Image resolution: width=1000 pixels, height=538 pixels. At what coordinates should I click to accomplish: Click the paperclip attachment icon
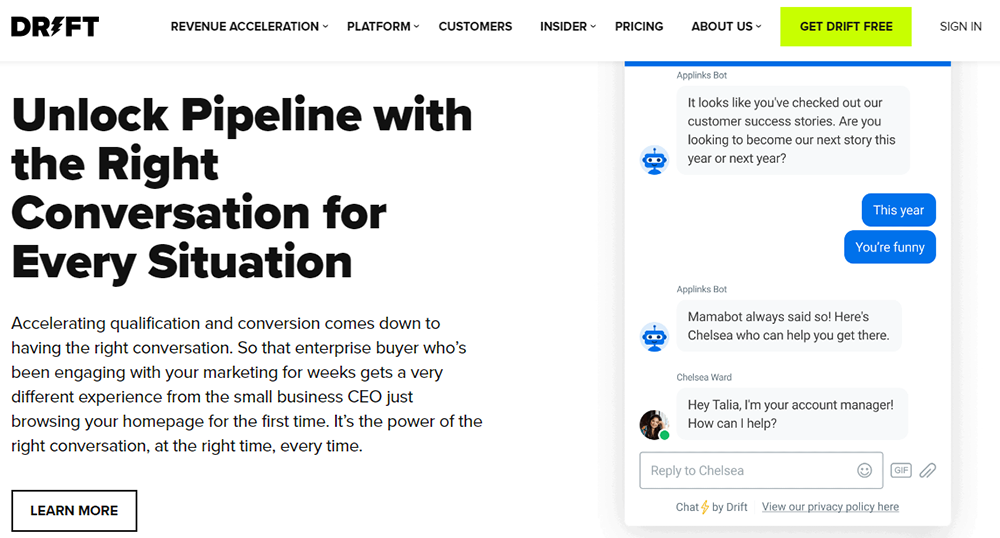[x=928, y=470]
